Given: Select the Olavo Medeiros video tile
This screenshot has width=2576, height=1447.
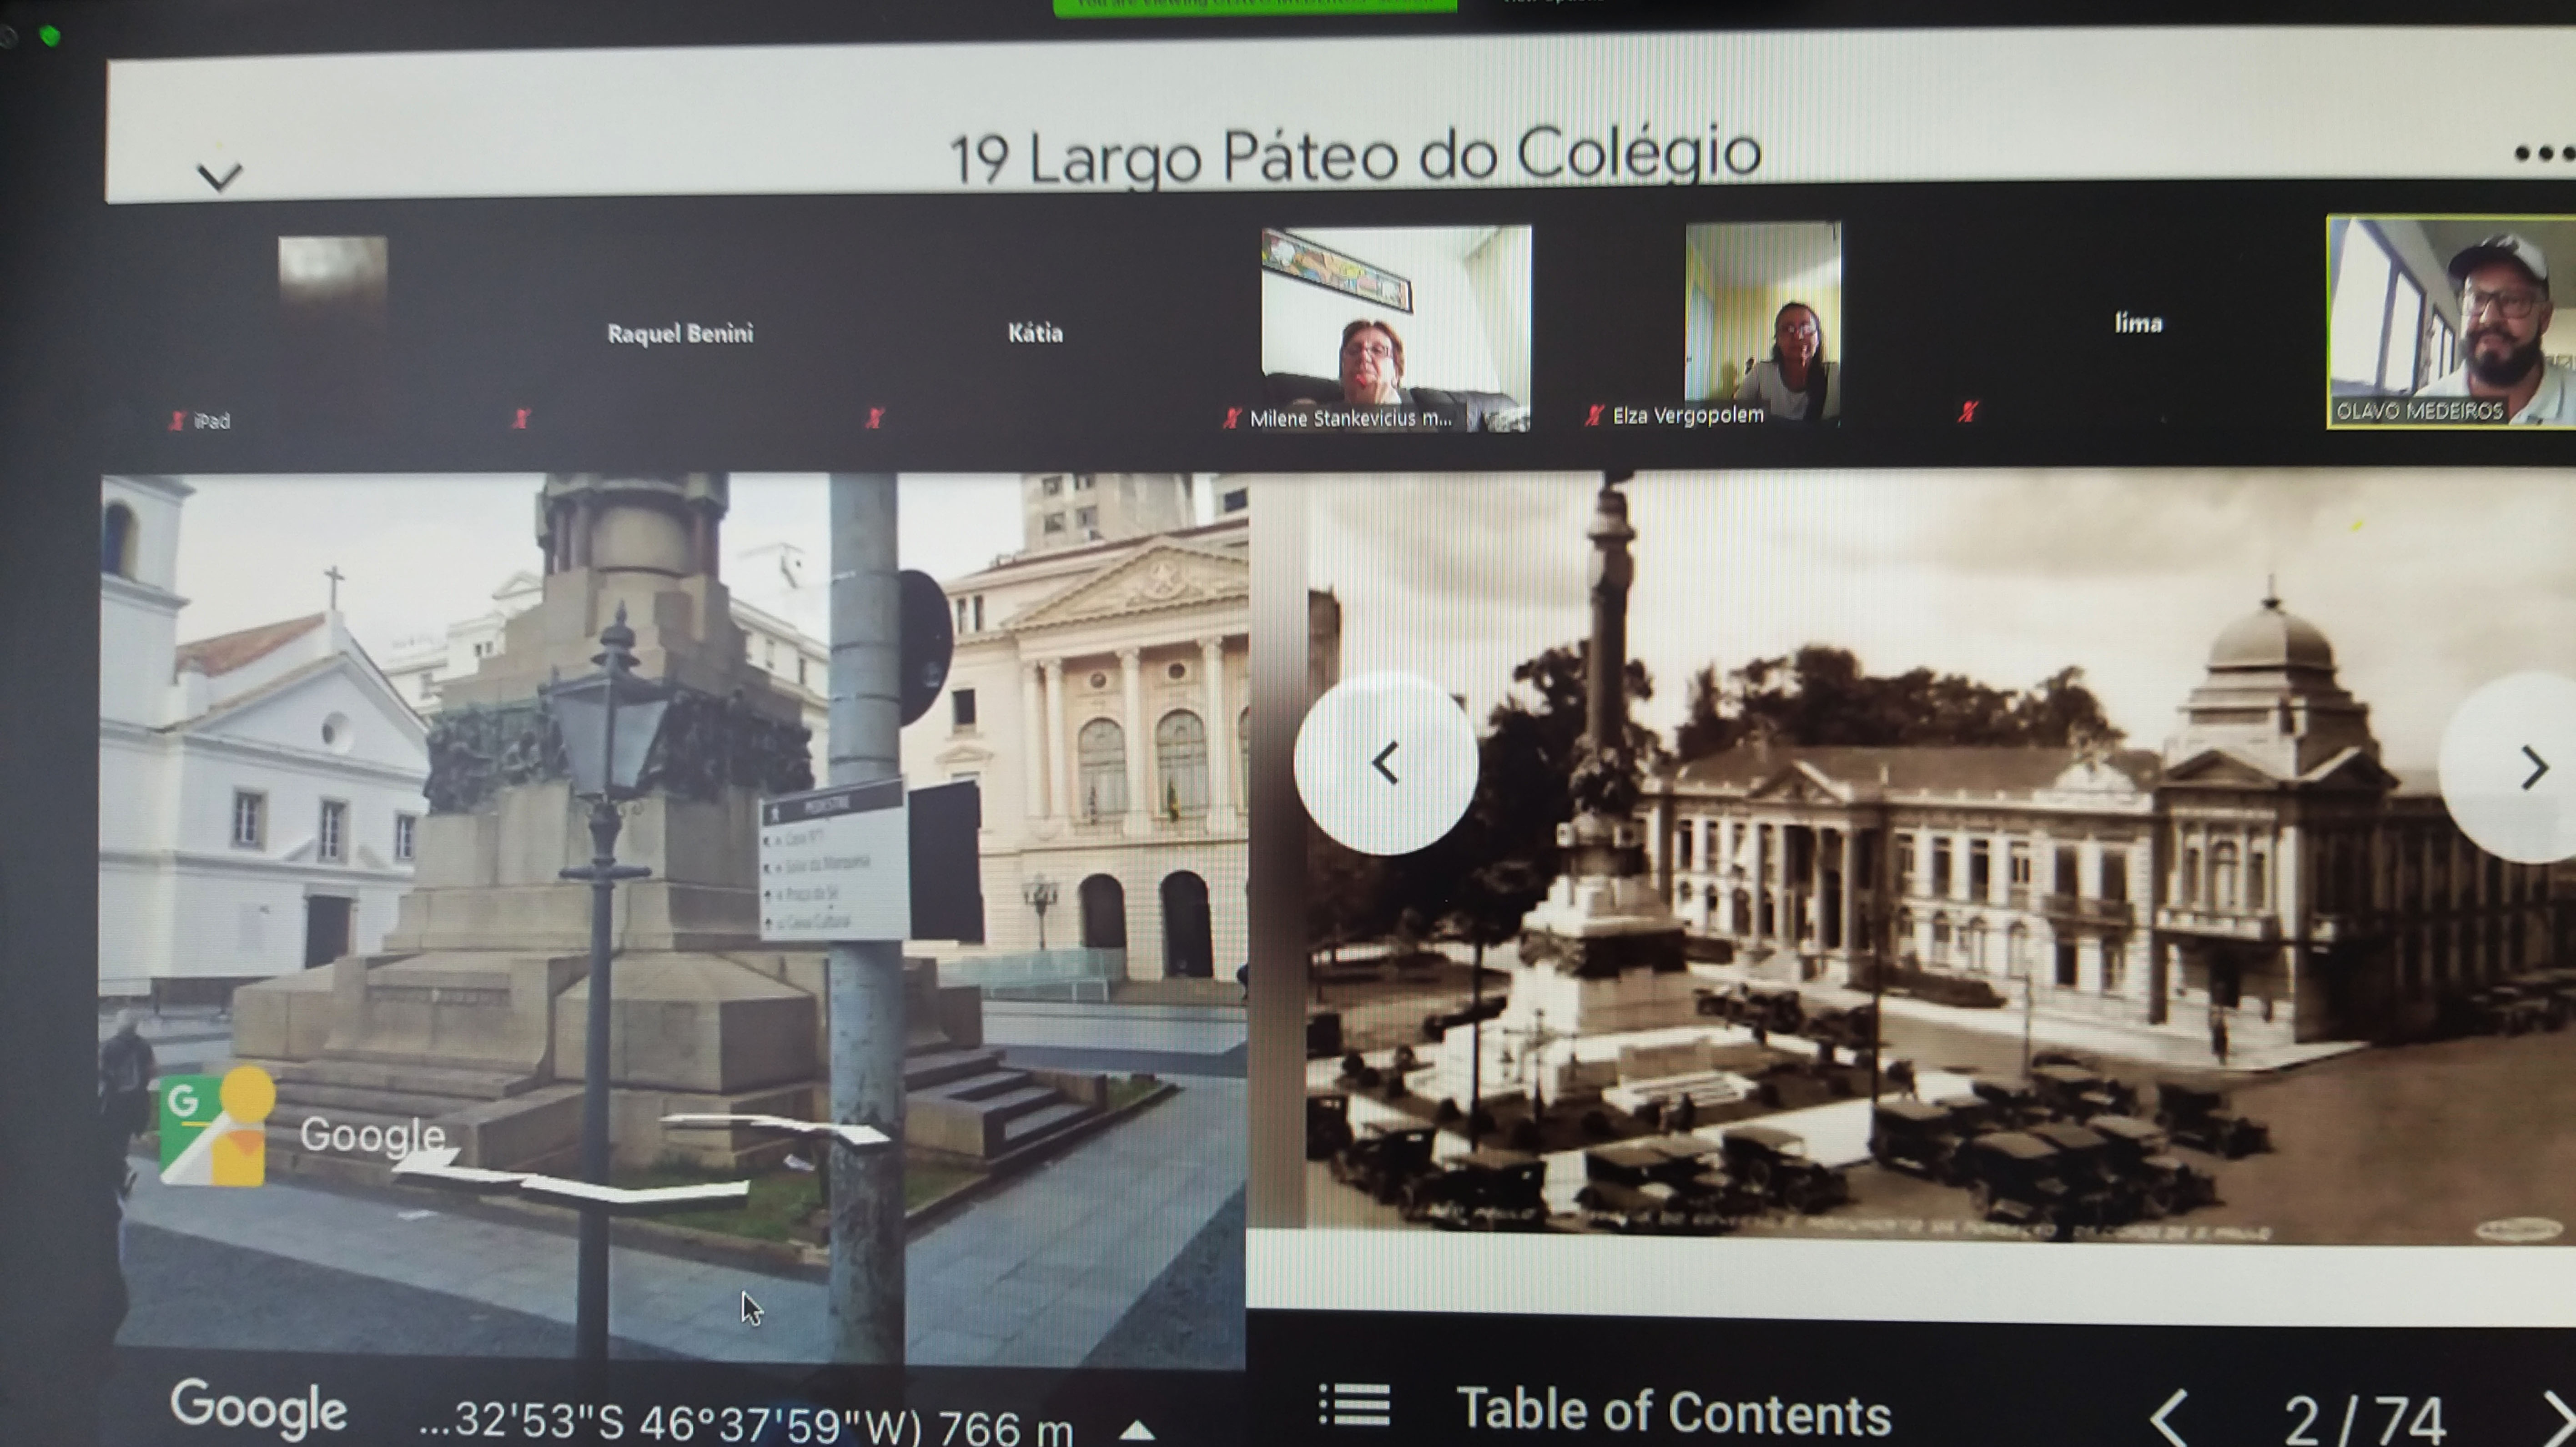Looking at the screenshot, I should [x=2452, y=322].
